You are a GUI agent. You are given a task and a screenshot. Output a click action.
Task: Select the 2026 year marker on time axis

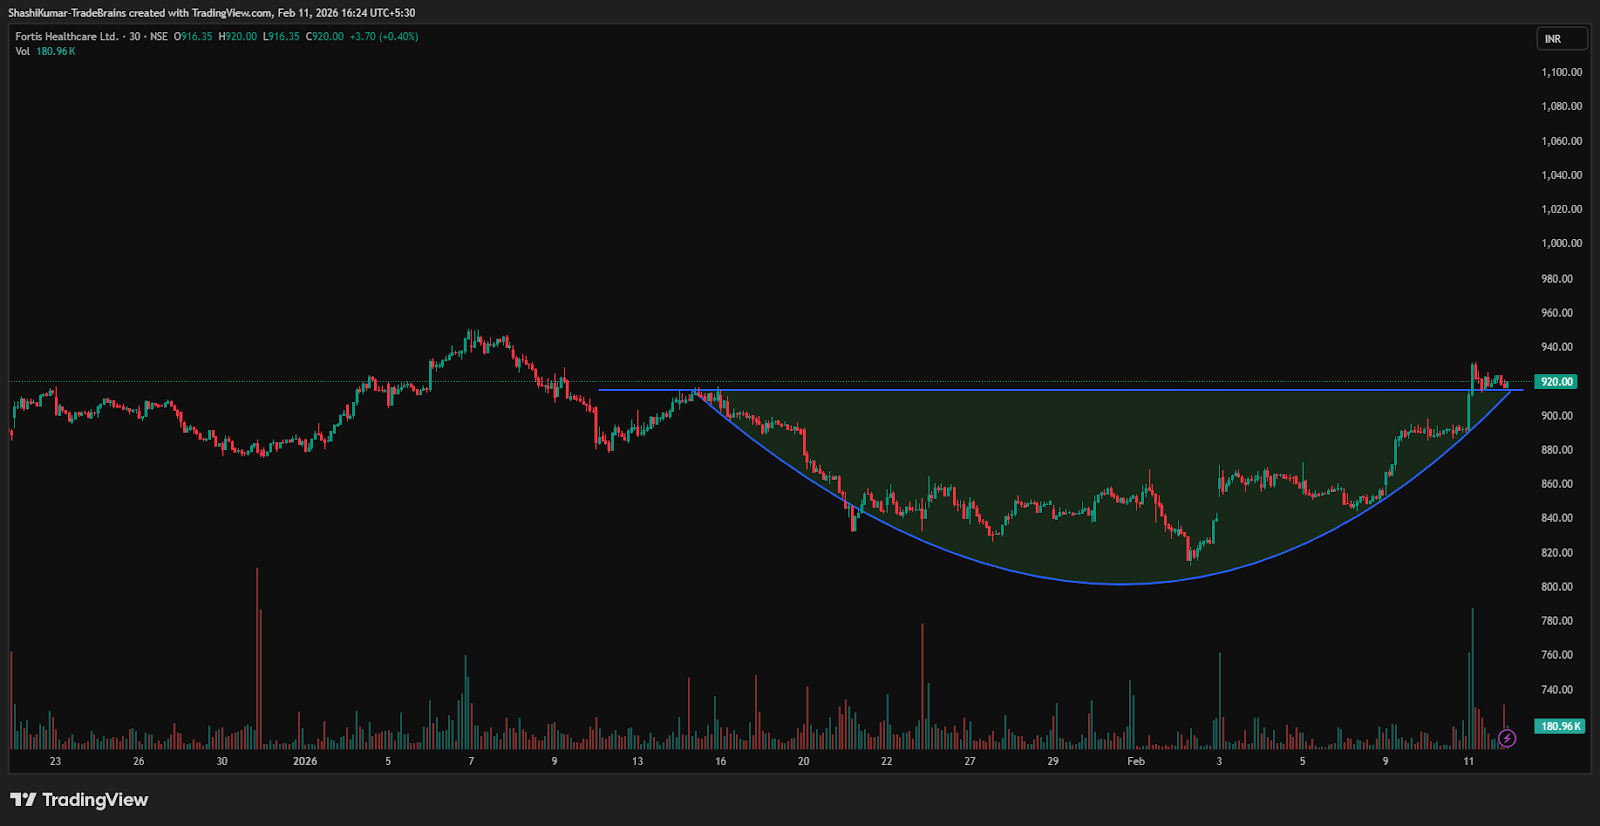pos(305,762)
